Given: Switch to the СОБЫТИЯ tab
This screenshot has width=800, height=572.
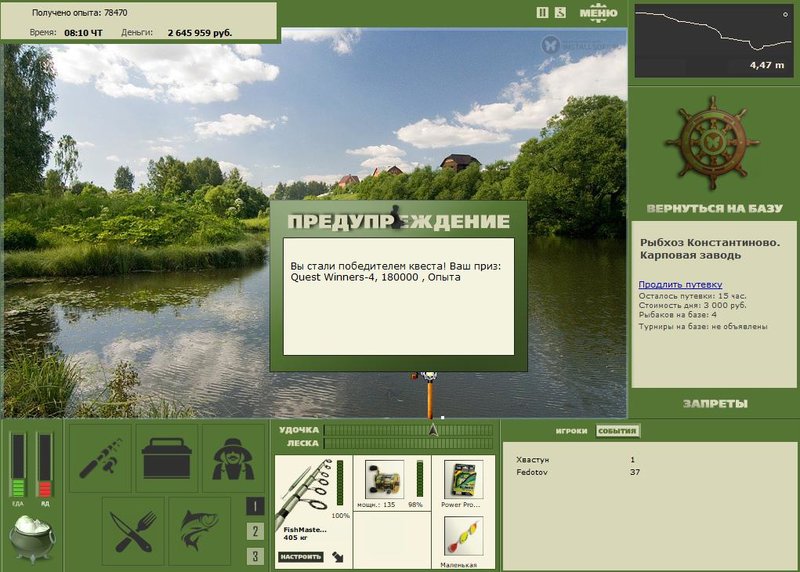Looking at the screenshot, I should (617, 431).
